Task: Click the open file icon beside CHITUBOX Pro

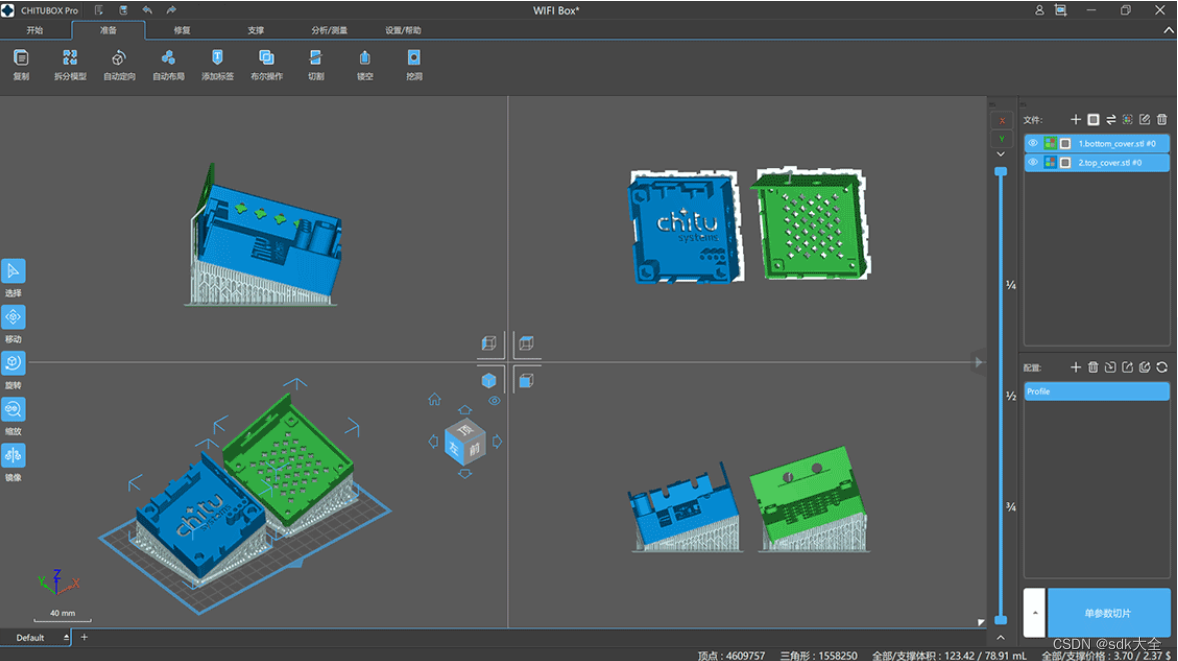Action: point(99,11)
